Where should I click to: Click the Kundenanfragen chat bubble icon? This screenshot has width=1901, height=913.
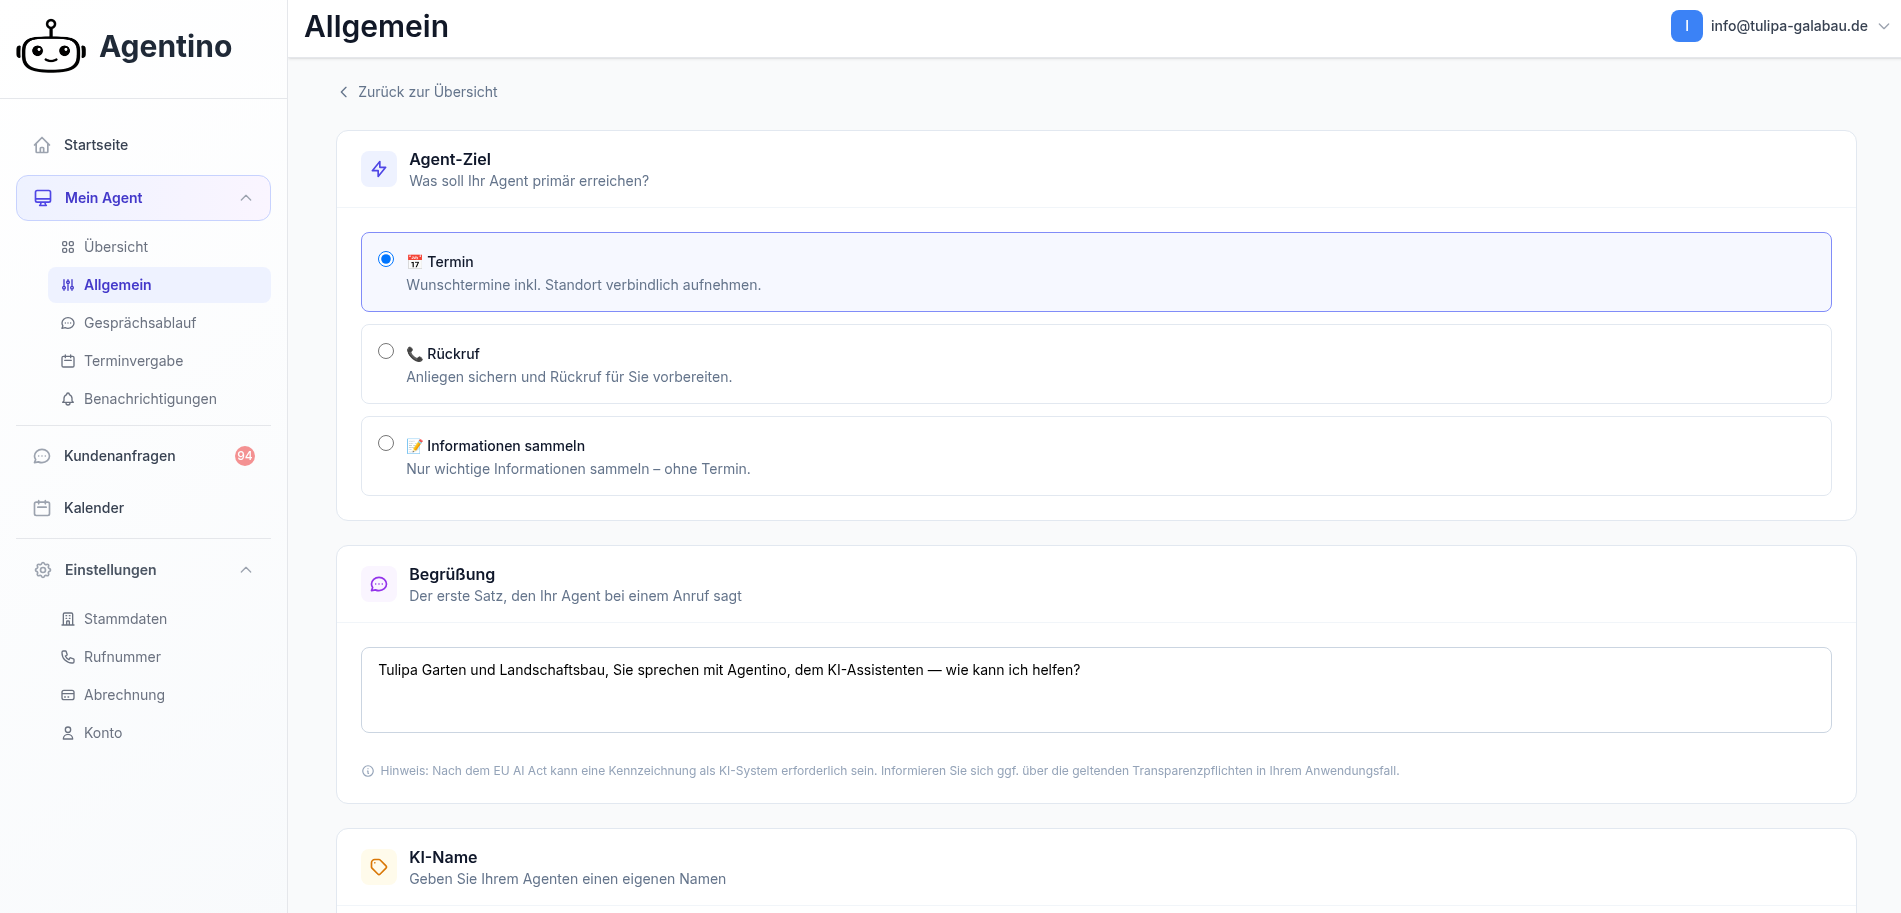42,456
